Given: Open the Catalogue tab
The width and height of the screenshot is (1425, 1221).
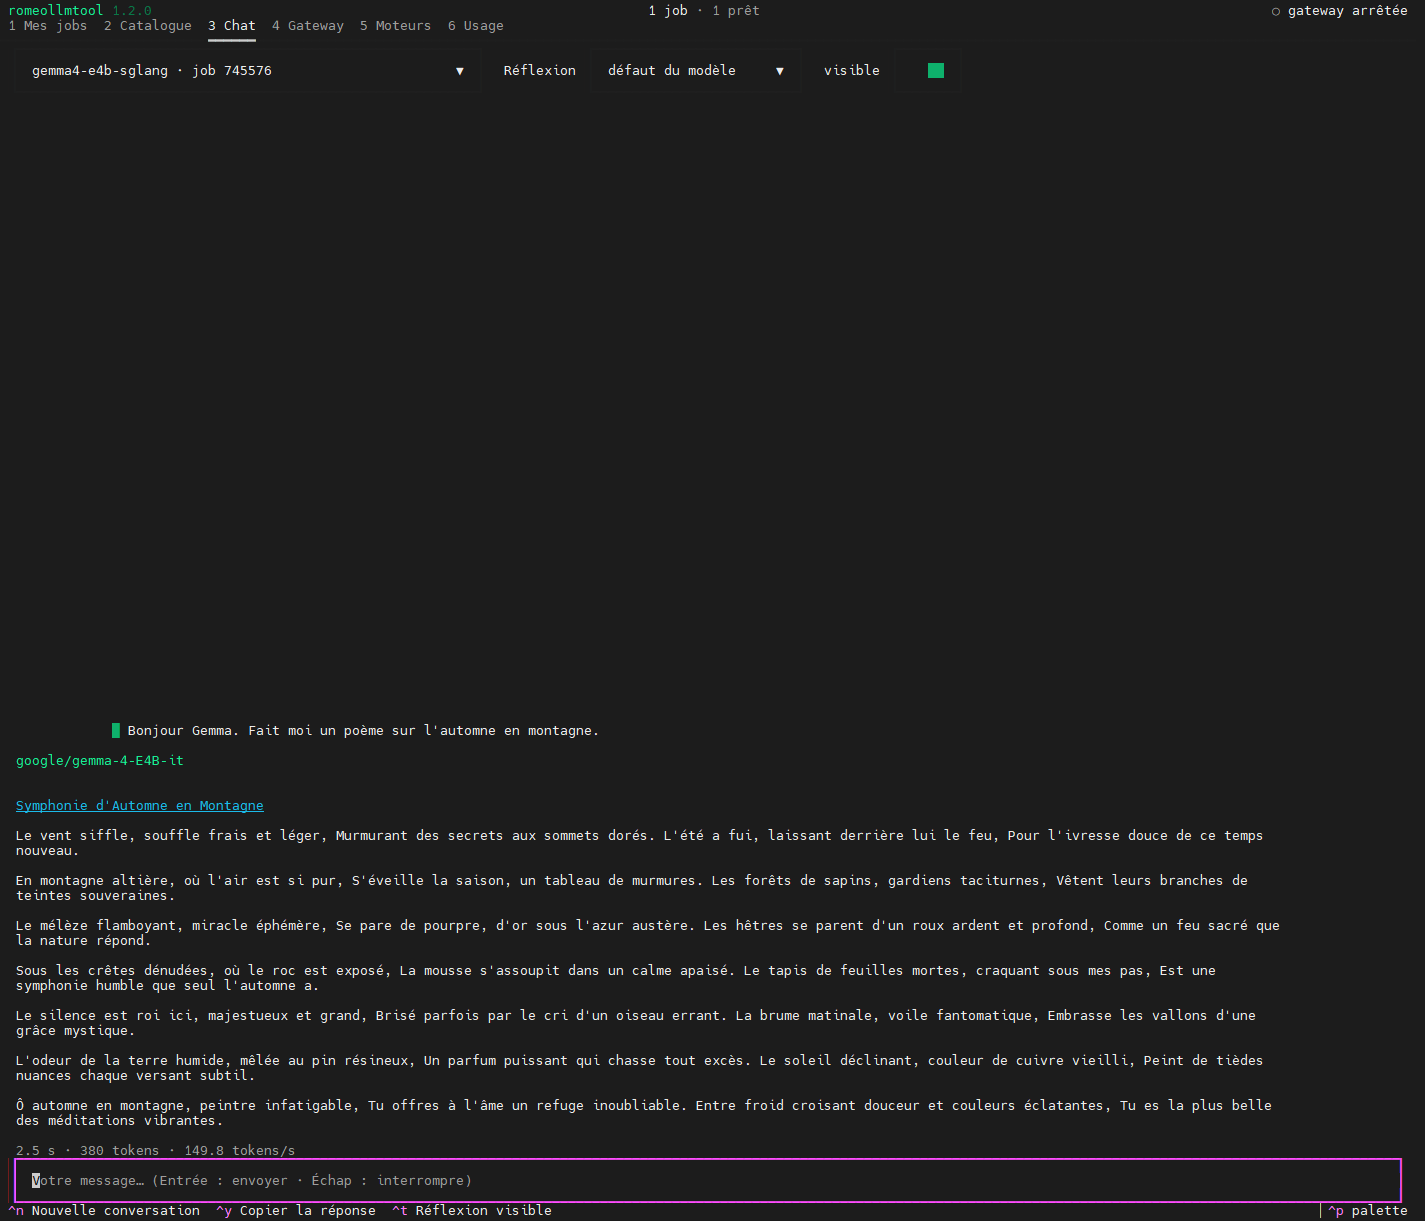Looking at the screenshot, I should pyautogui.click(x=148, y=26).
